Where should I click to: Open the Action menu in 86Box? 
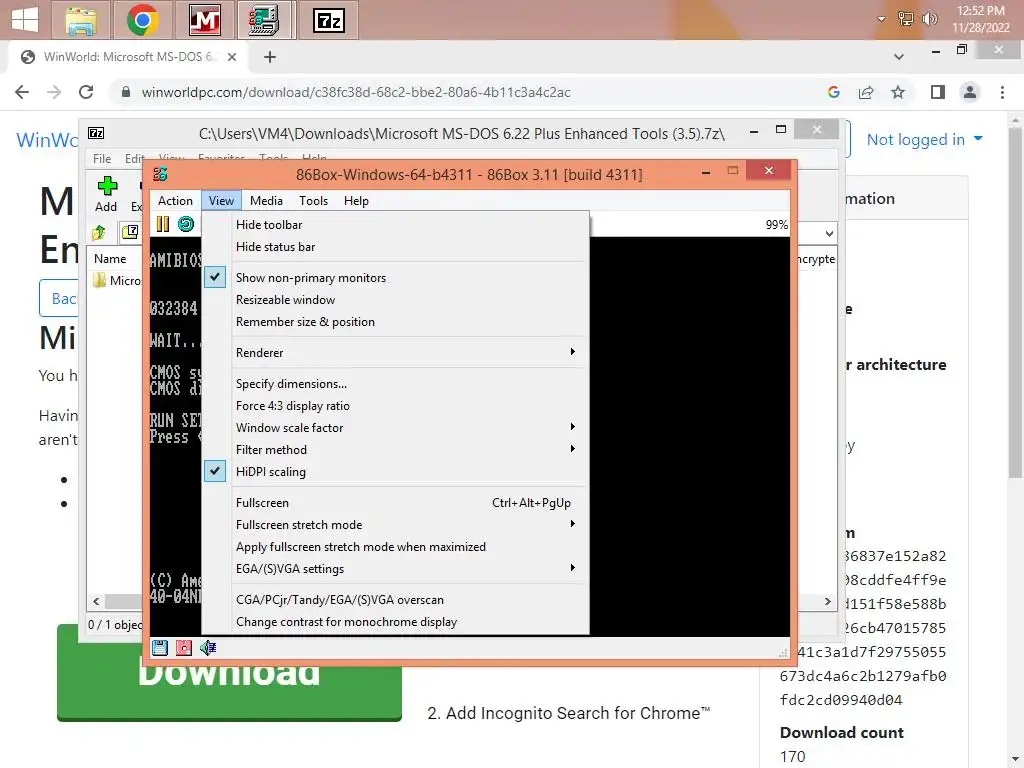point(175,200)
